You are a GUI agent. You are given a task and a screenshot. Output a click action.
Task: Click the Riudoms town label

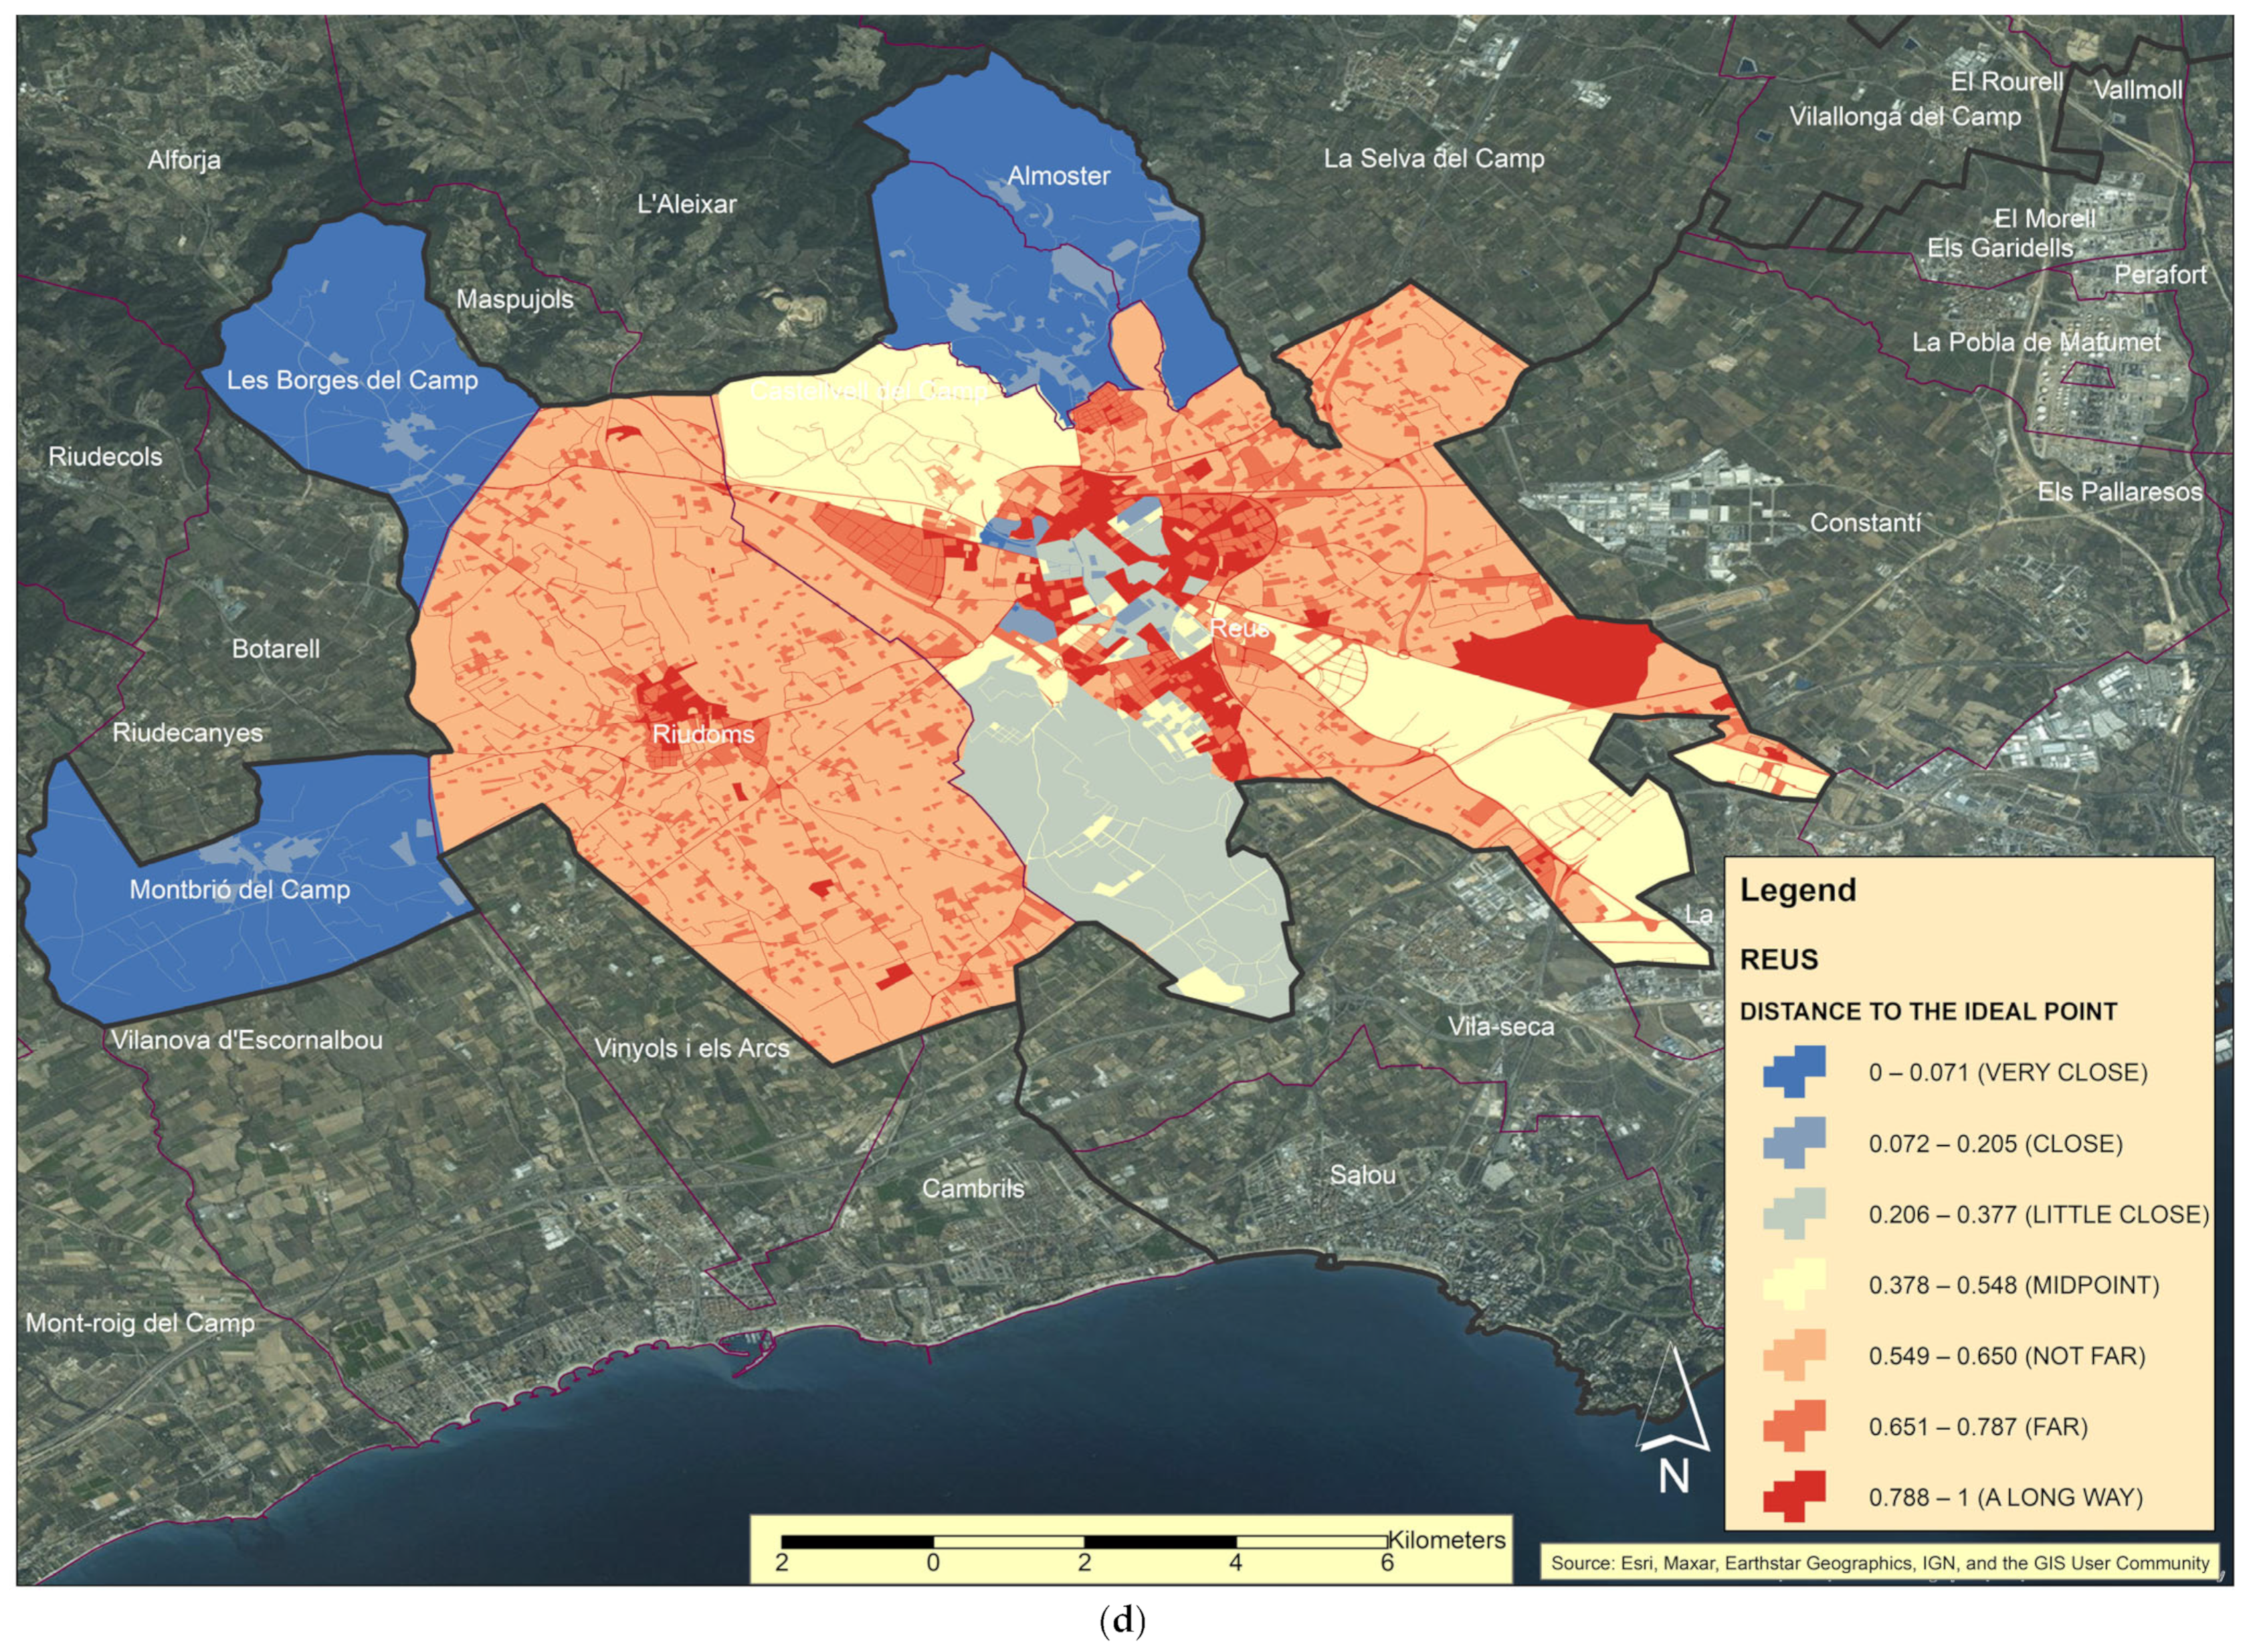coord(703,734)
